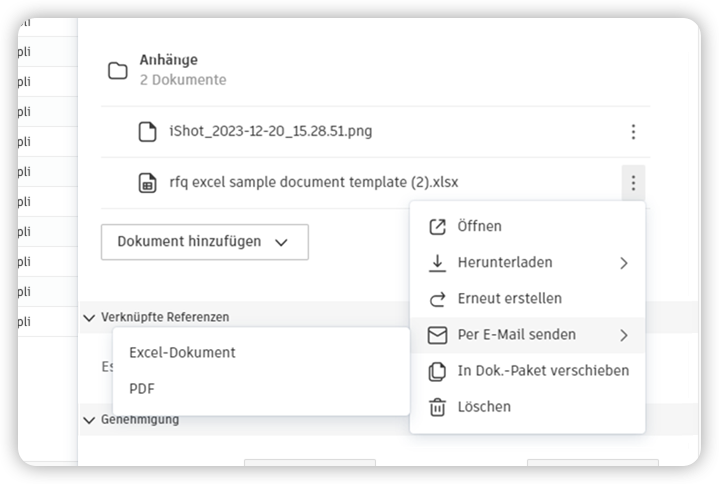Open the rfq excel sample document template
719x484 pixels.
pos(314,183)
